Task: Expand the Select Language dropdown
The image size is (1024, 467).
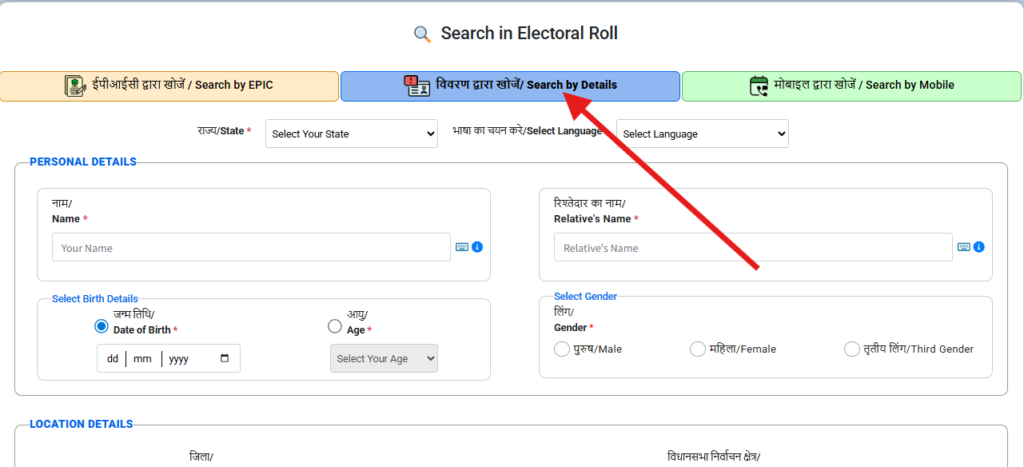Action: (702, 134)
